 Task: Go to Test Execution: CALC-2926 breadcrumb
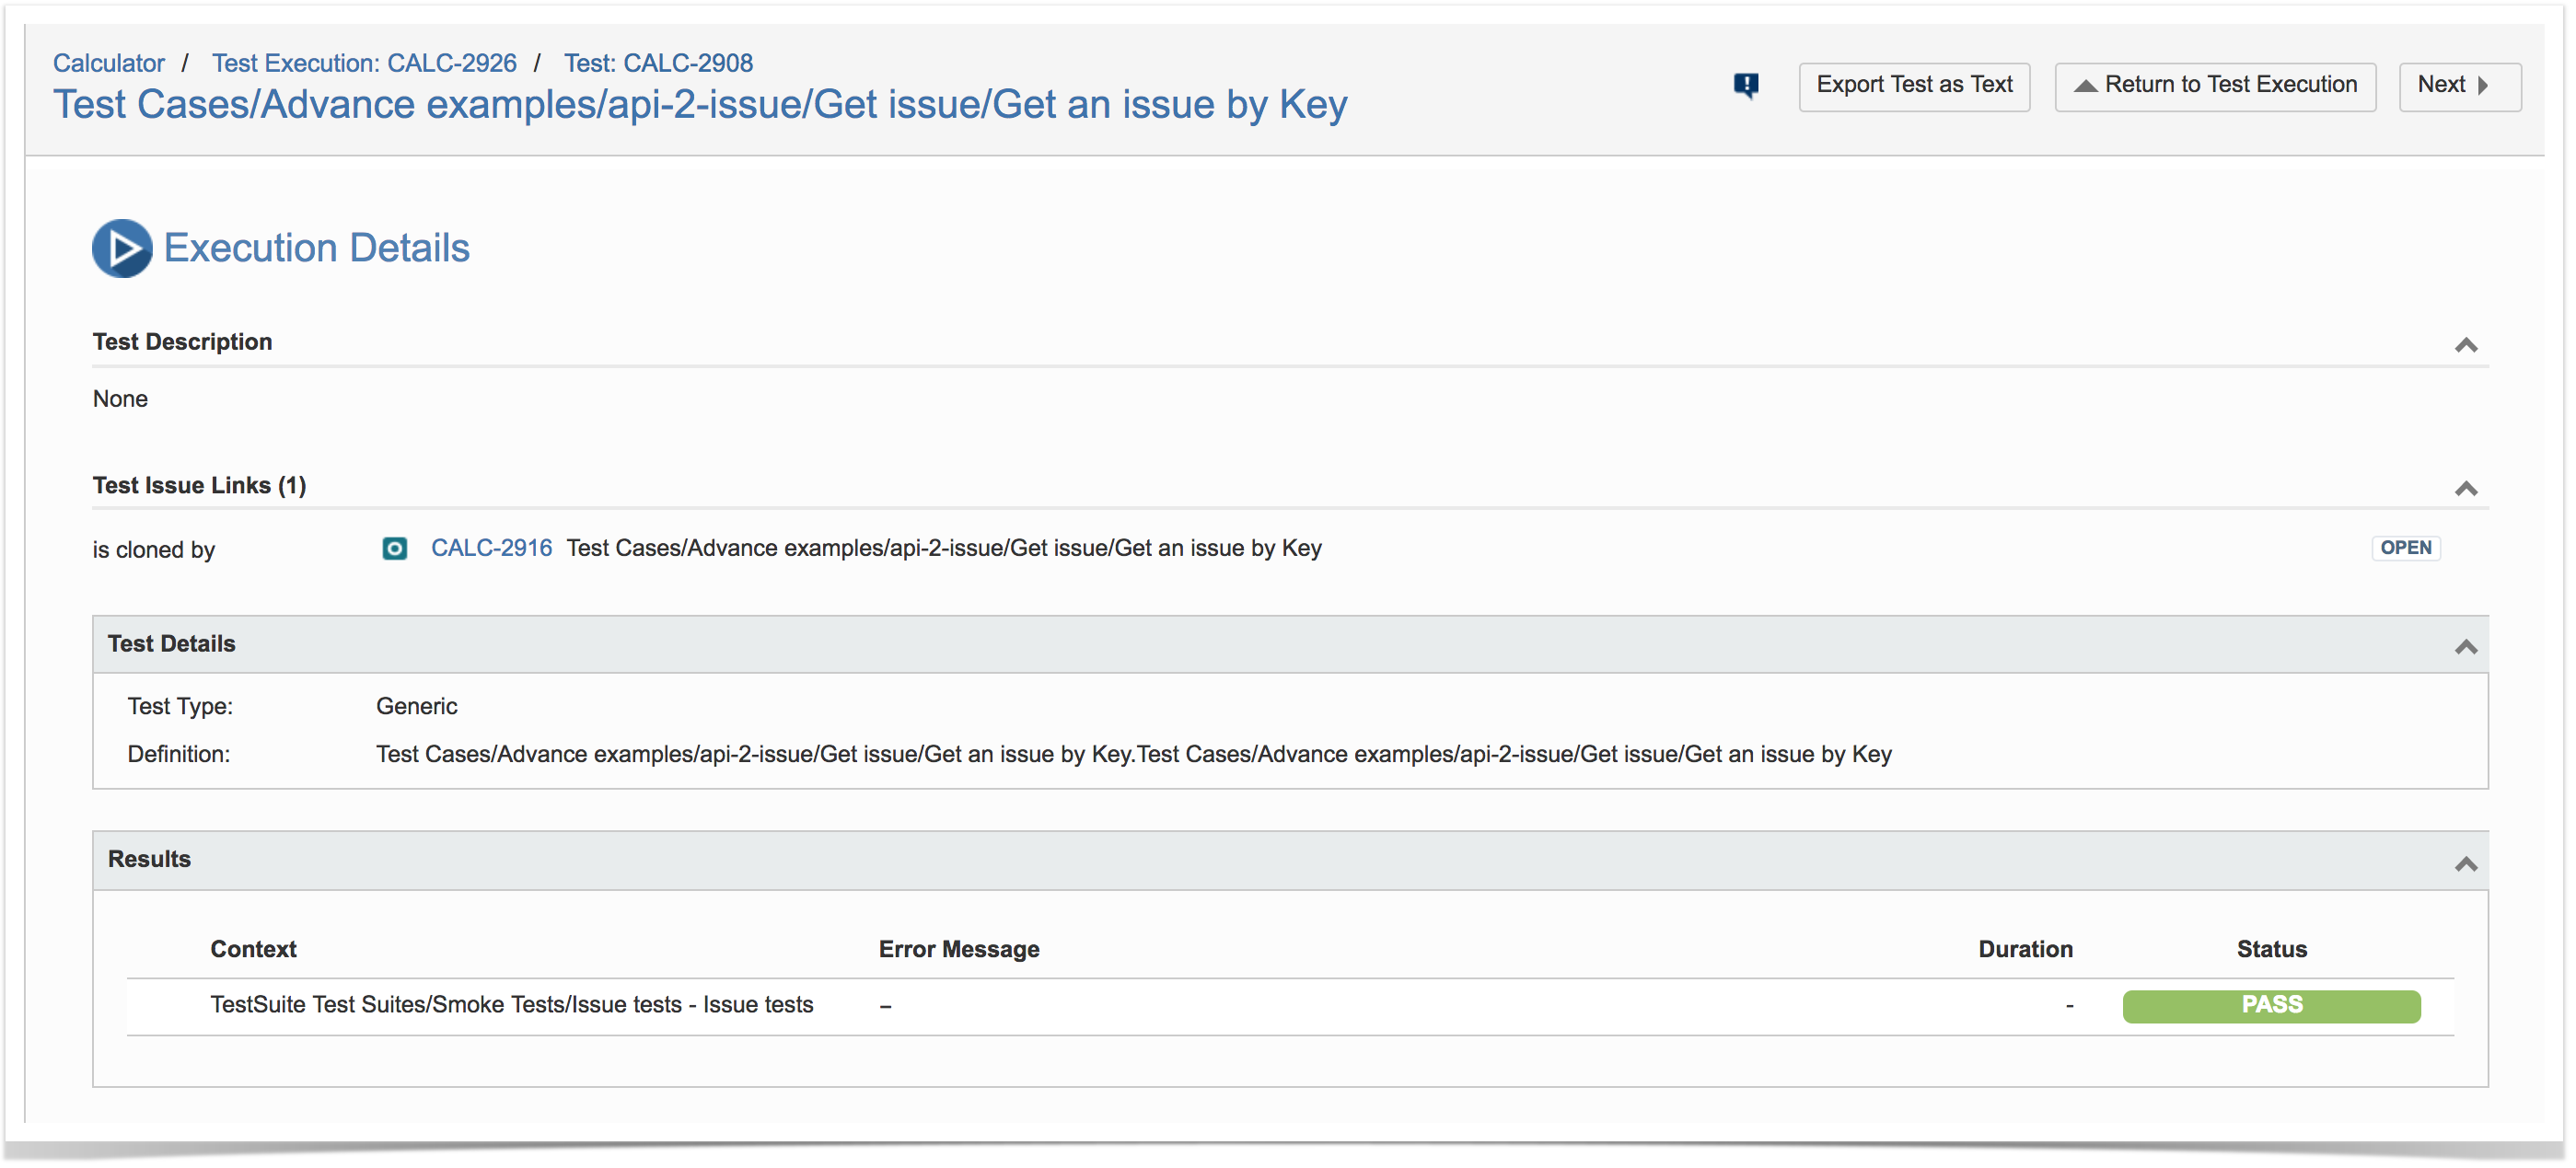(x=364, y=63)
